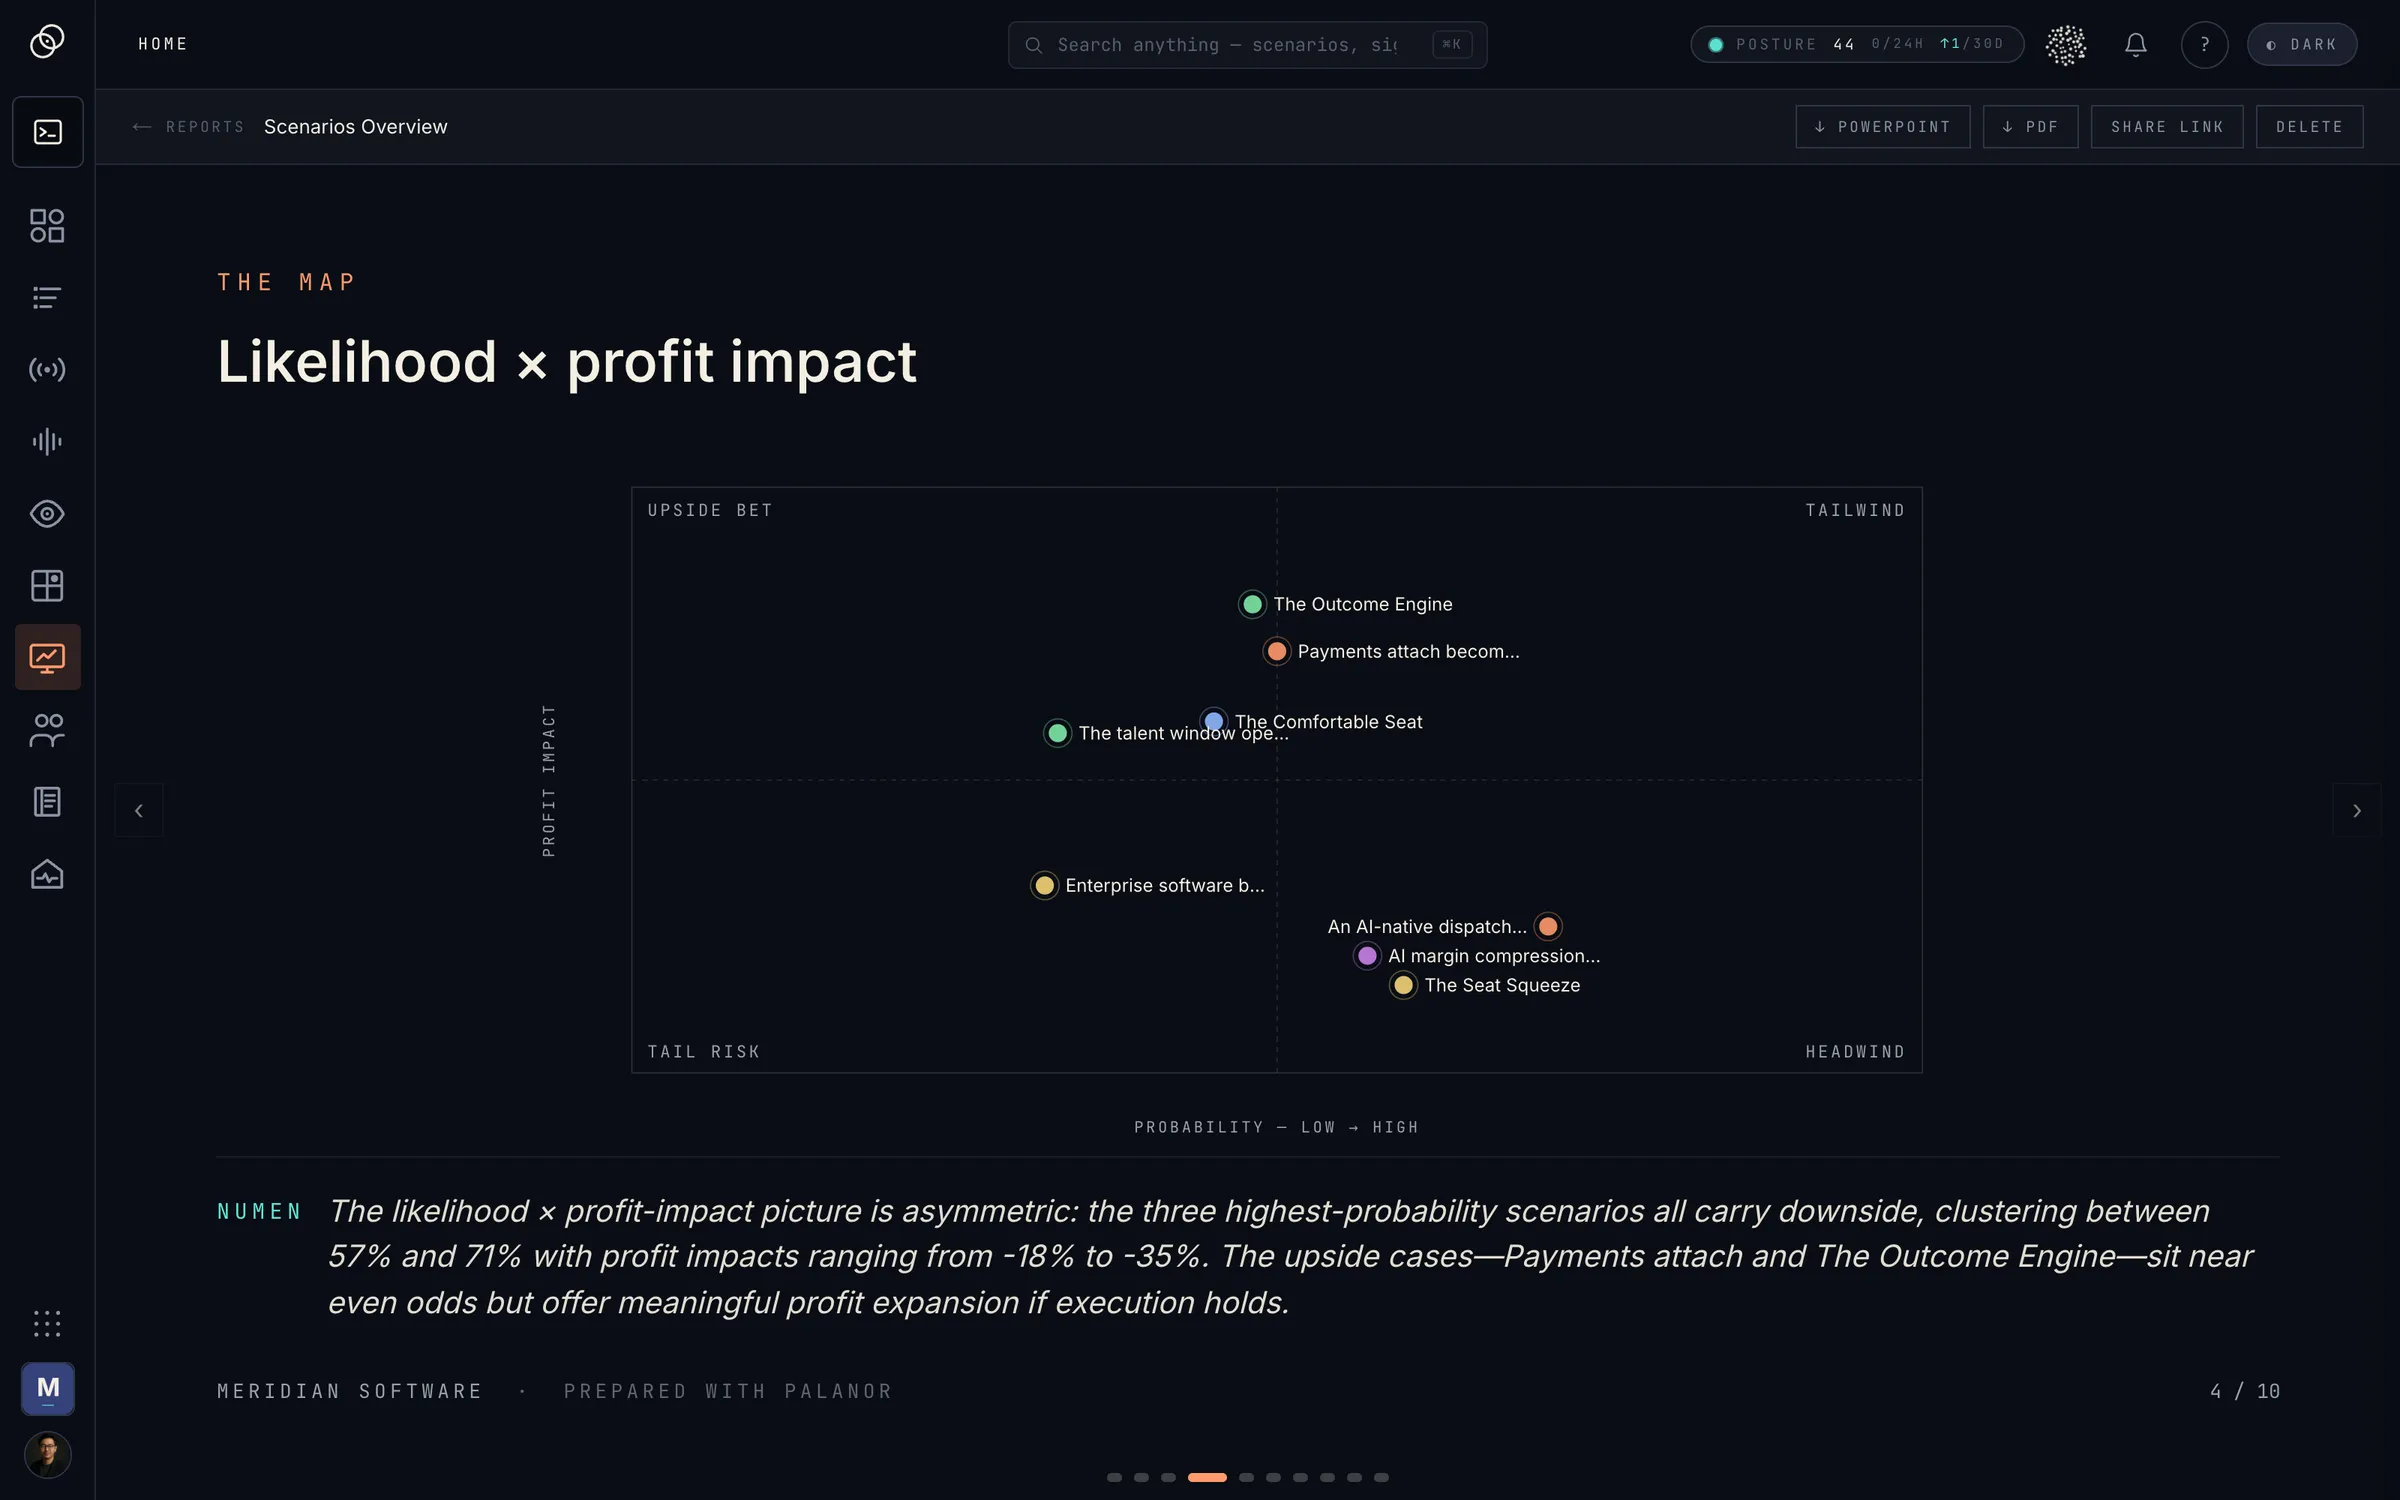This screenshot has height=1500, width=2400.
Task: Click the dotted sphere Numen icon
Action: (x=2066, y=45)
